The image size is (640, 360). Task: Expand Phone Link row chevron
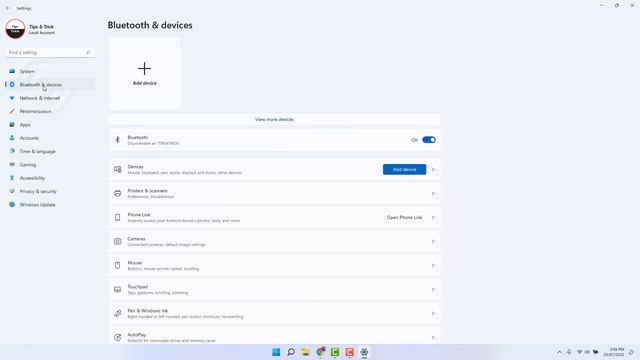coord(433,218)
